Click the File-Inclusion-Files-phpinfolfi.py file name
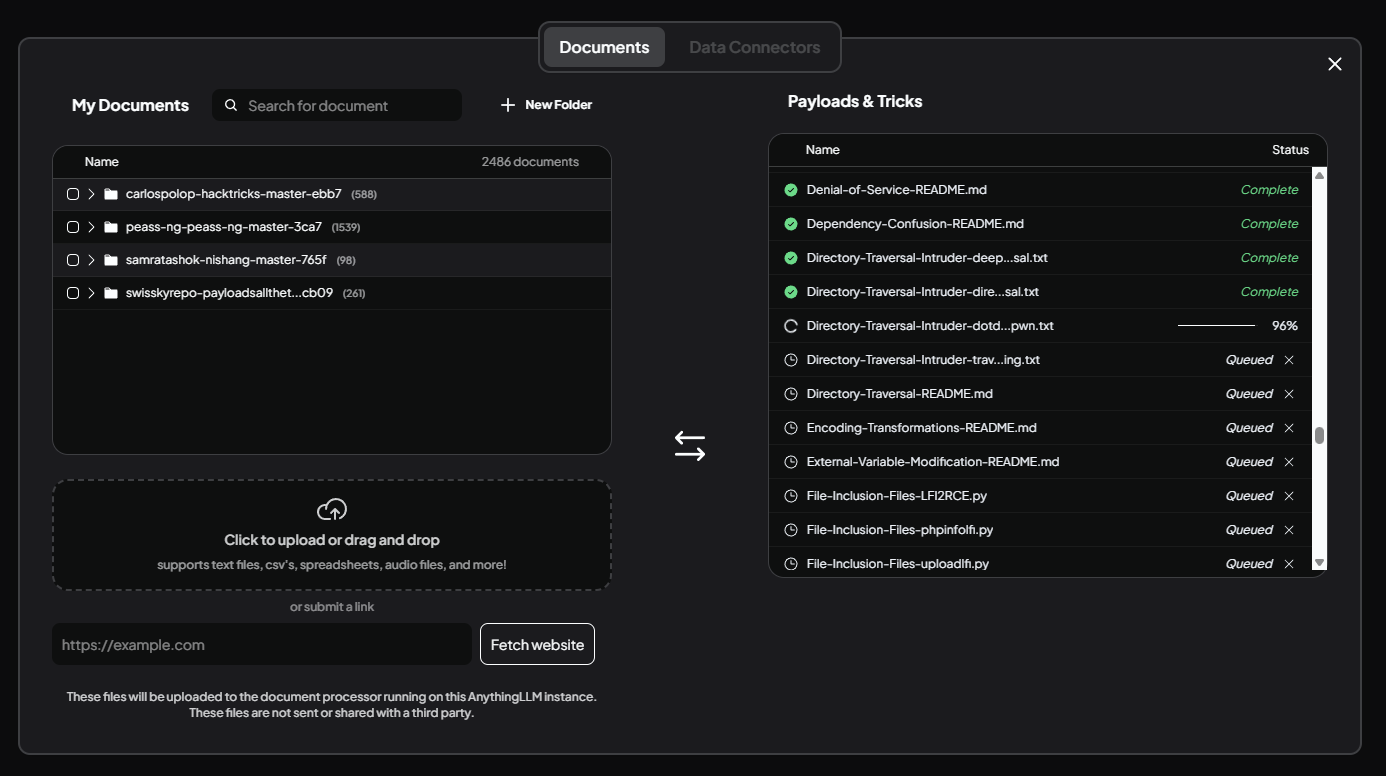This screenshot has height=776, width=1386. 900,530
